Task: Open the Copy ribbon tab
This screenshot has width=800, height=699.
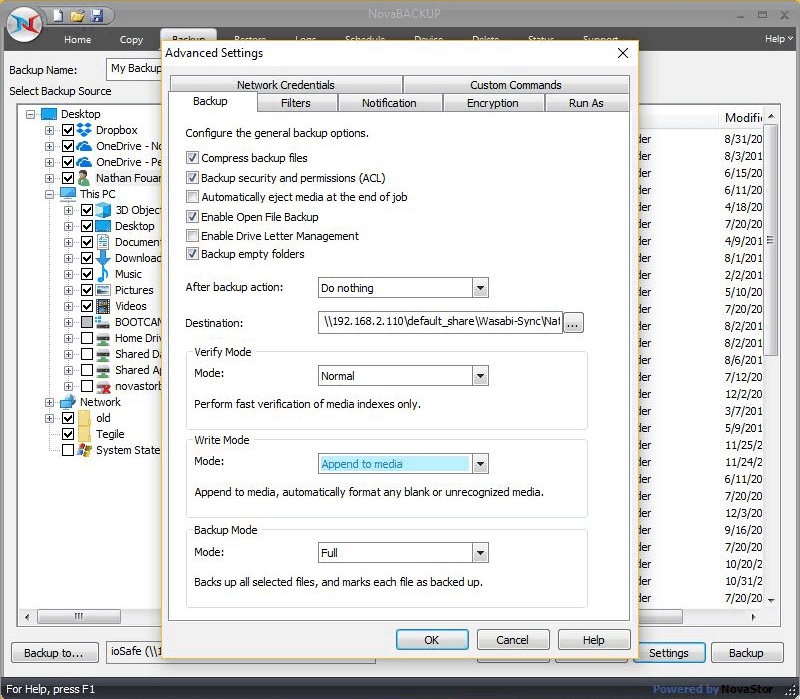Action: click(x=132, y=39)
